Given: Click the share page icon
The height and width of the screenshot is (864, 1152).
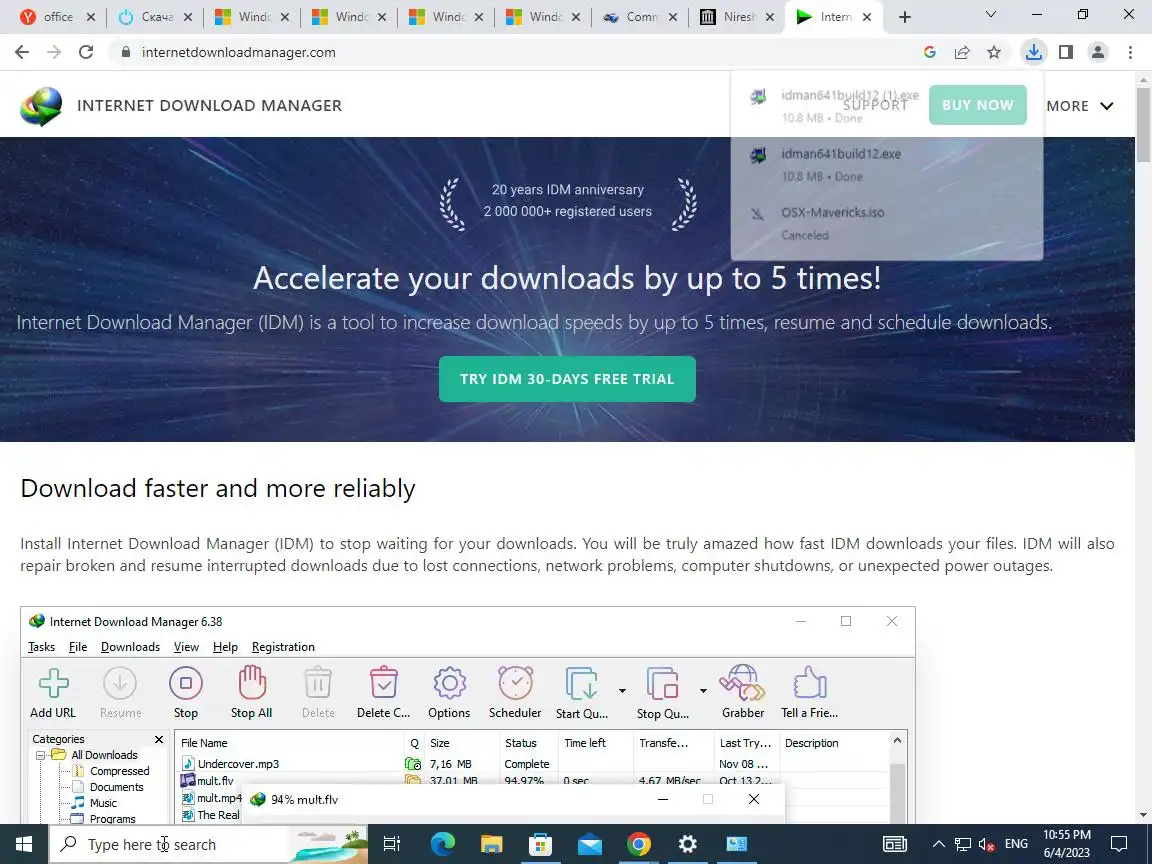Looking at the screenshot, I should tap(962, 52).
